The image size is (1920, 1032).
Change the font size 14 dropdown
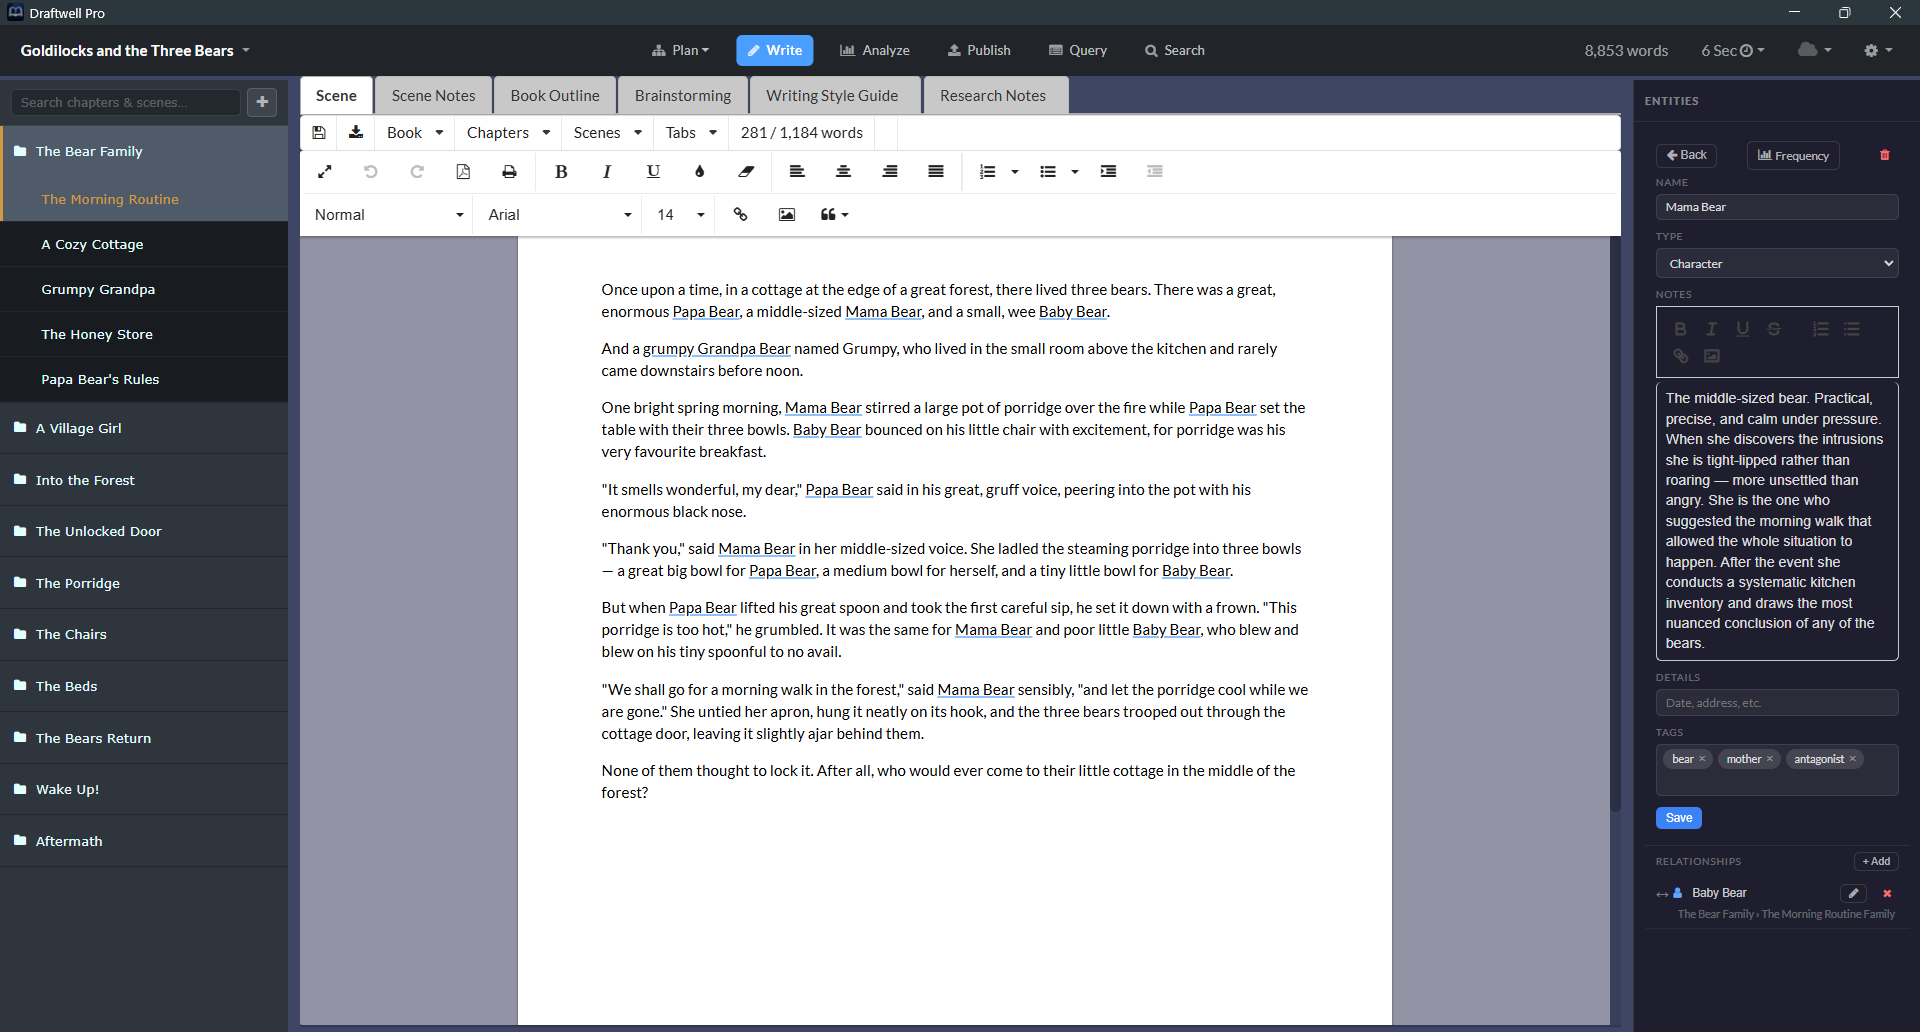(x=680, y=215)
